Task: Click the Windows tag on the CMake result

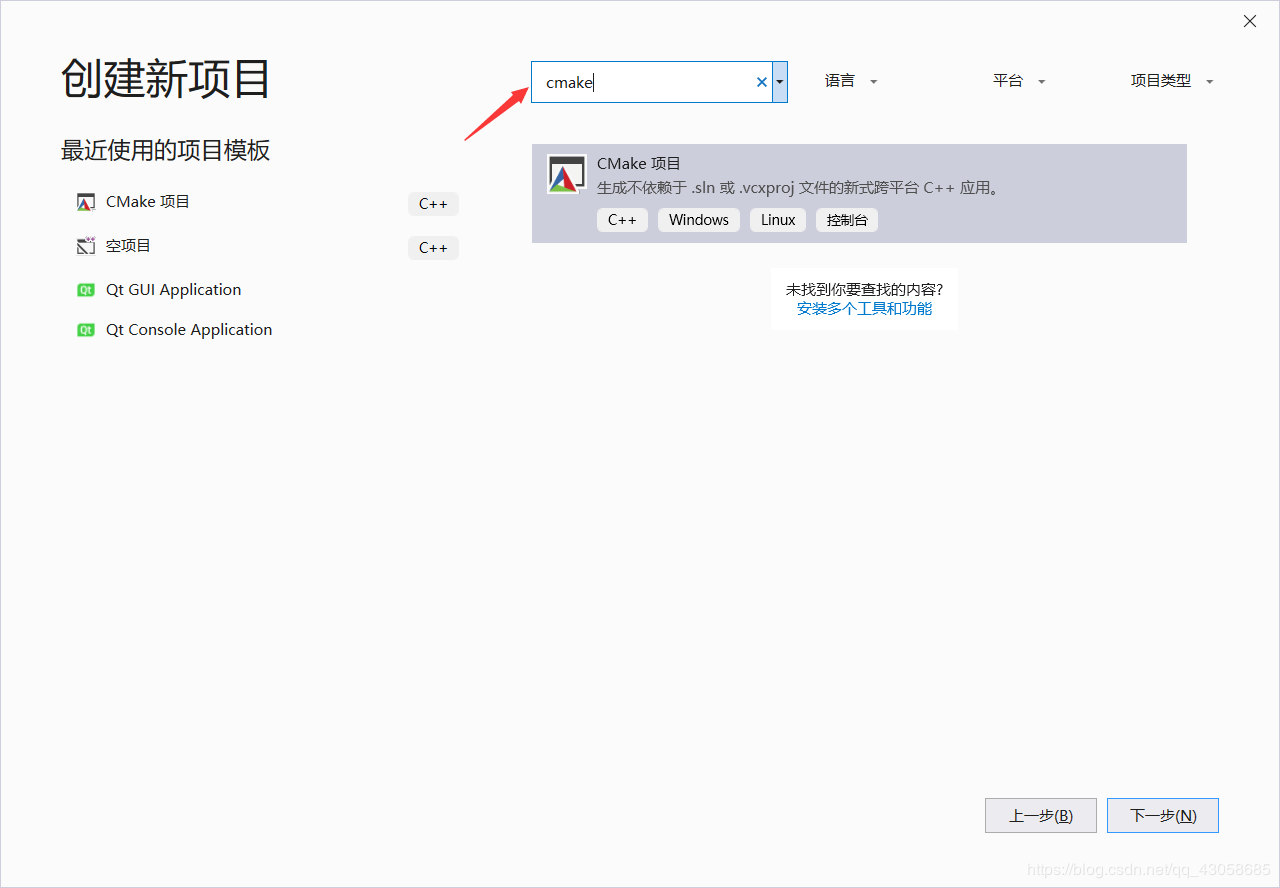Action: [698, 219]
